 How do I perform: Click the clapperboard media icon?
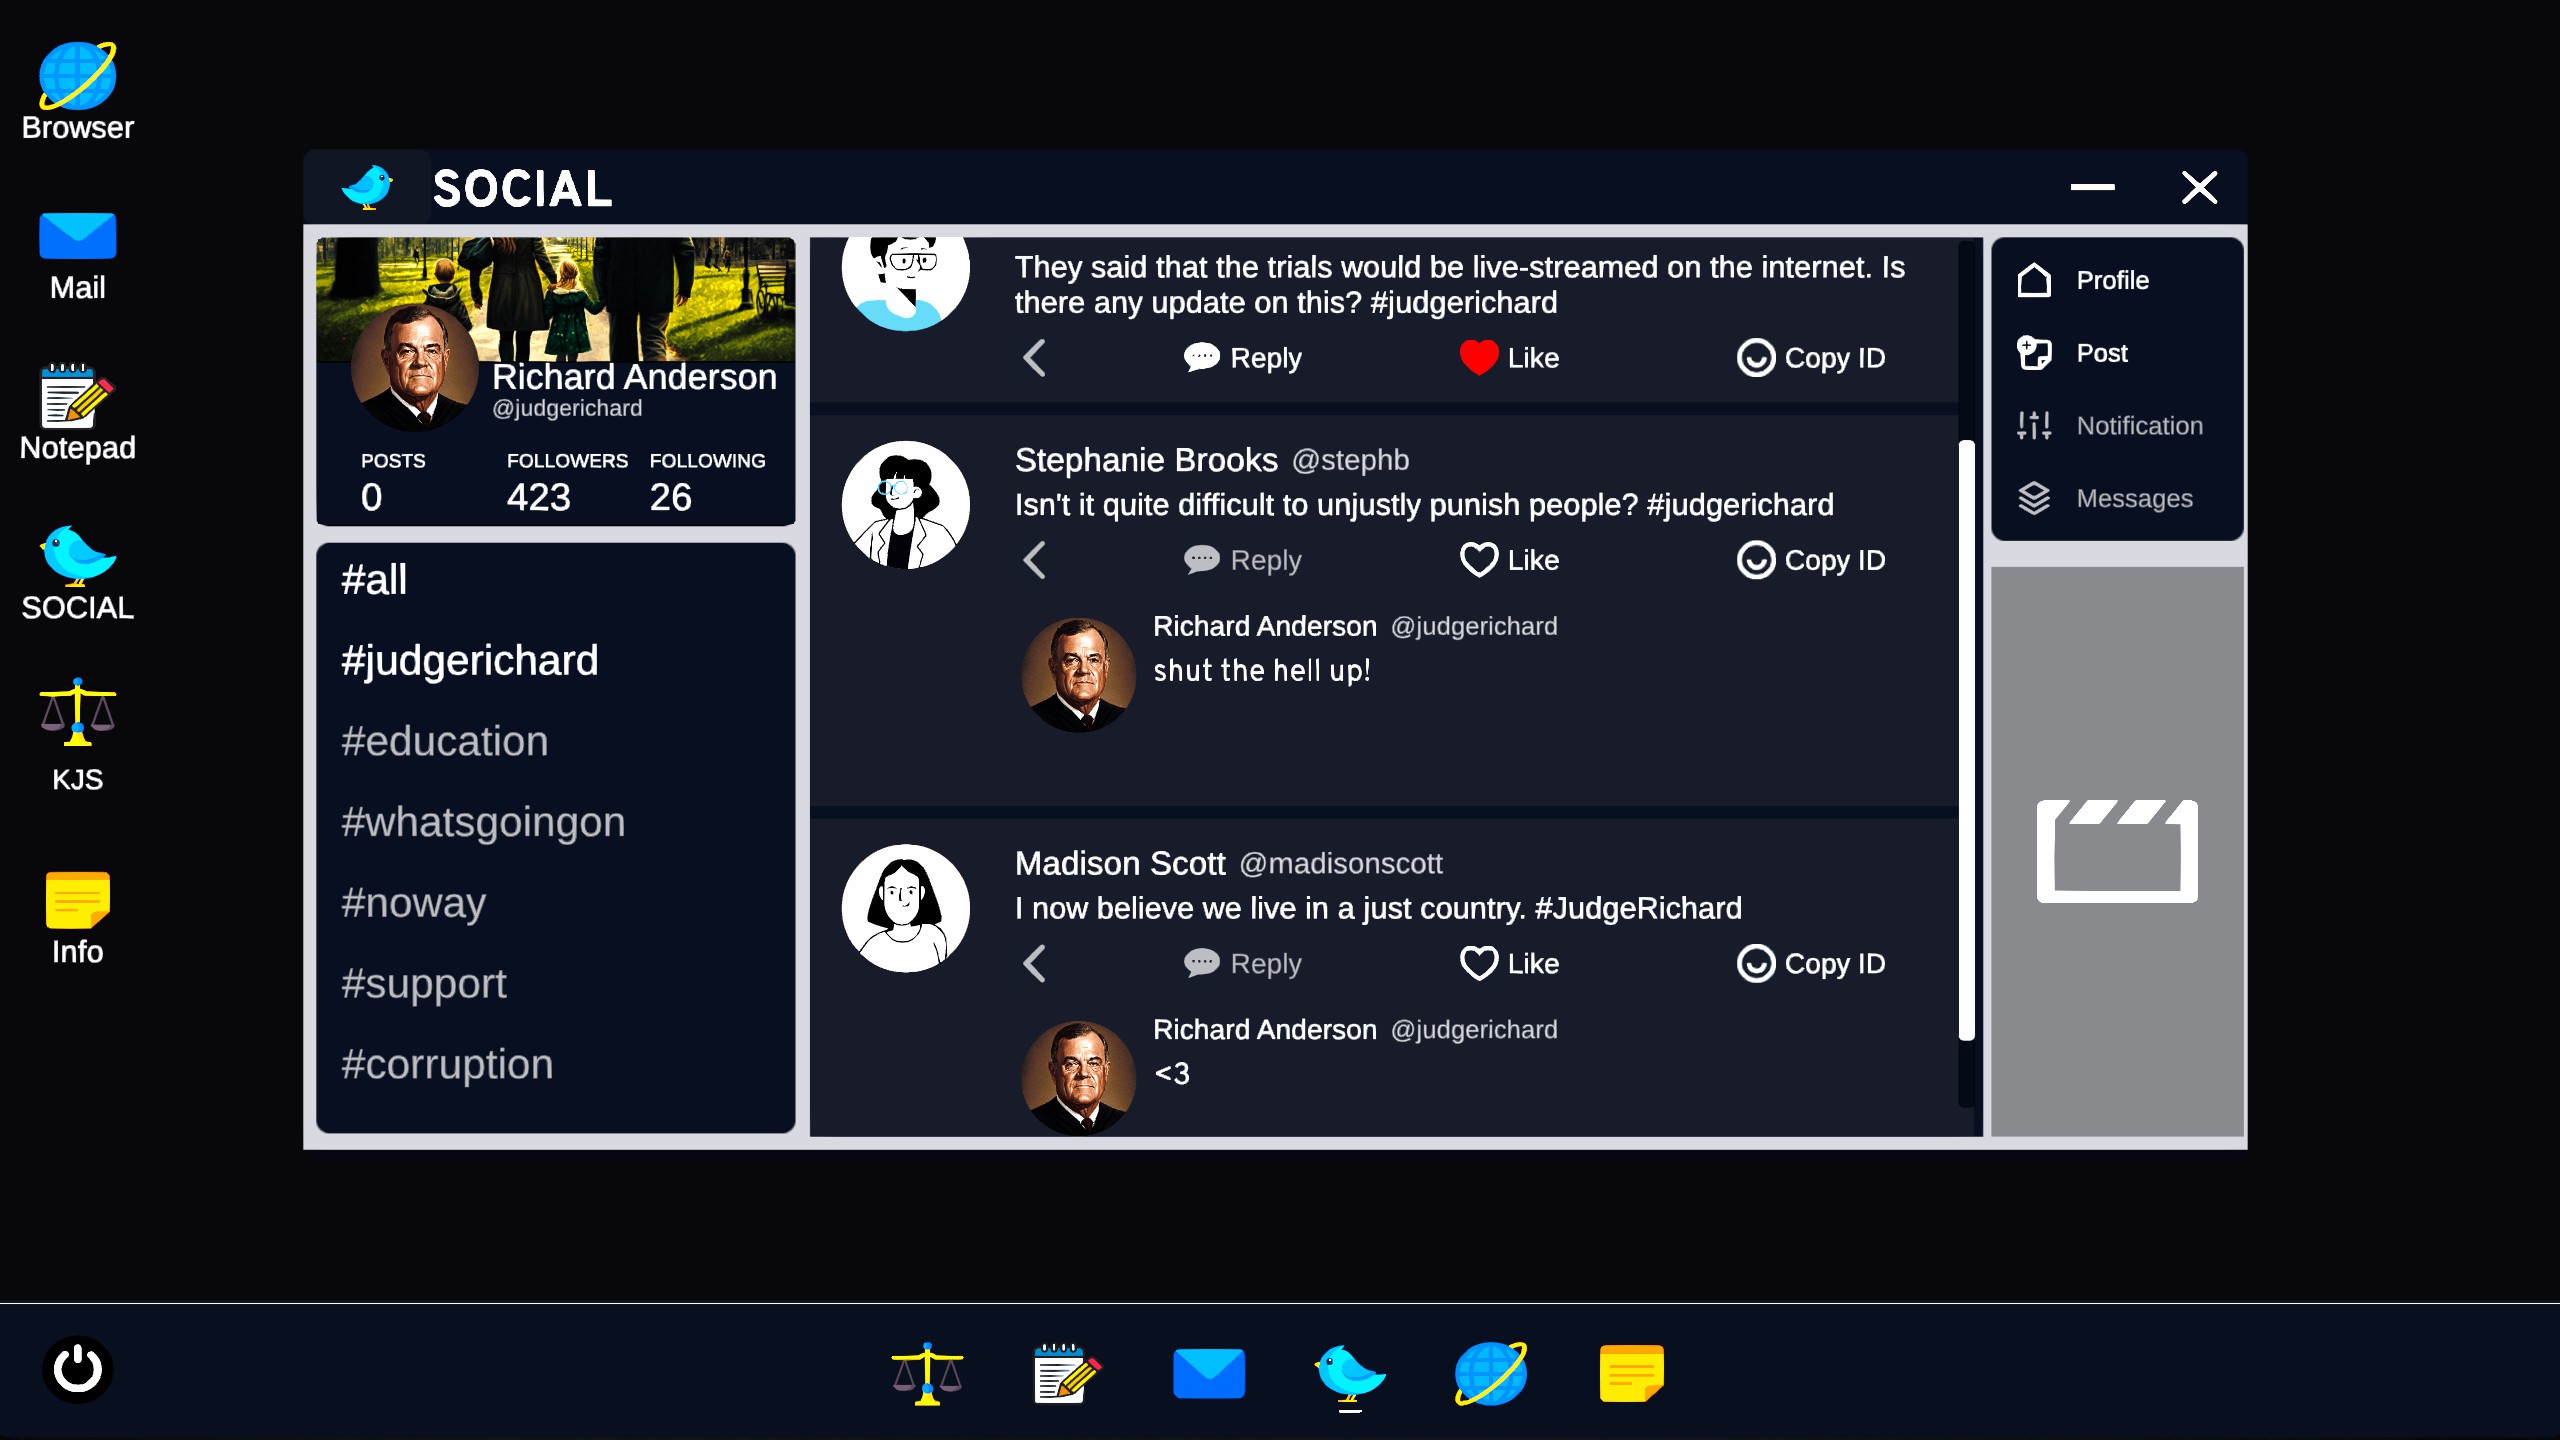coord(2116,851)
